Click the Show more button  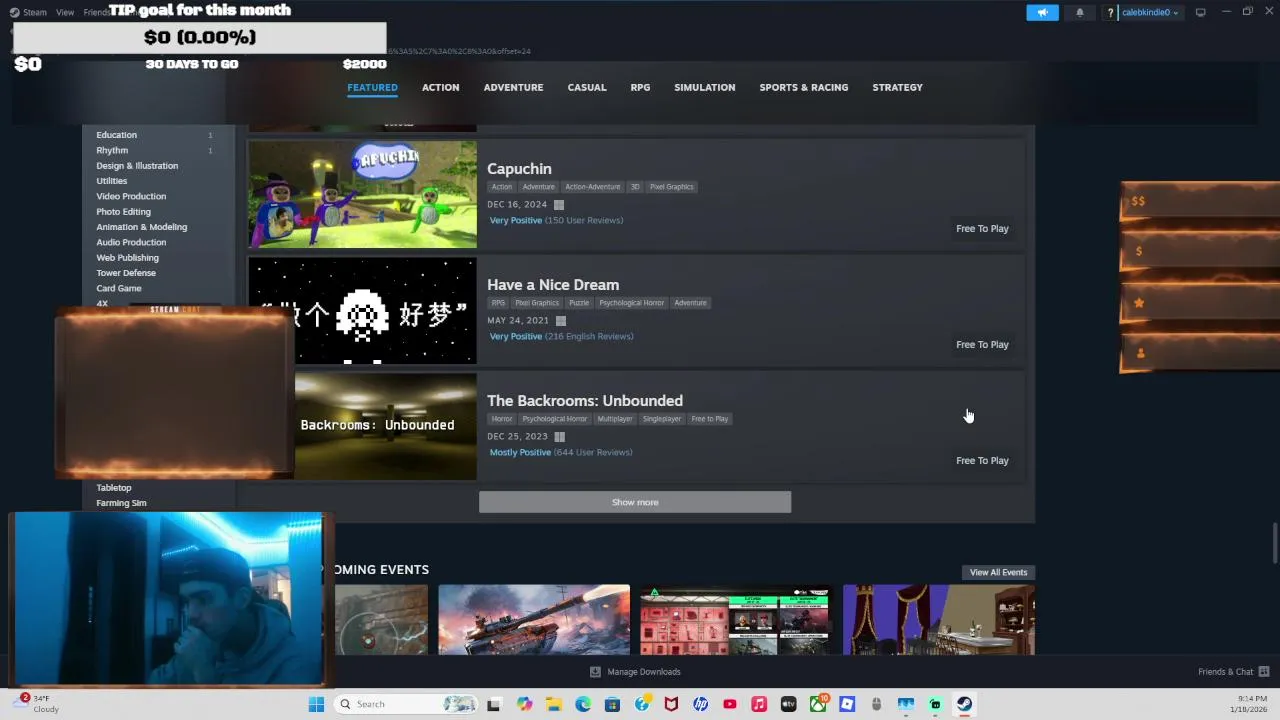635,502
